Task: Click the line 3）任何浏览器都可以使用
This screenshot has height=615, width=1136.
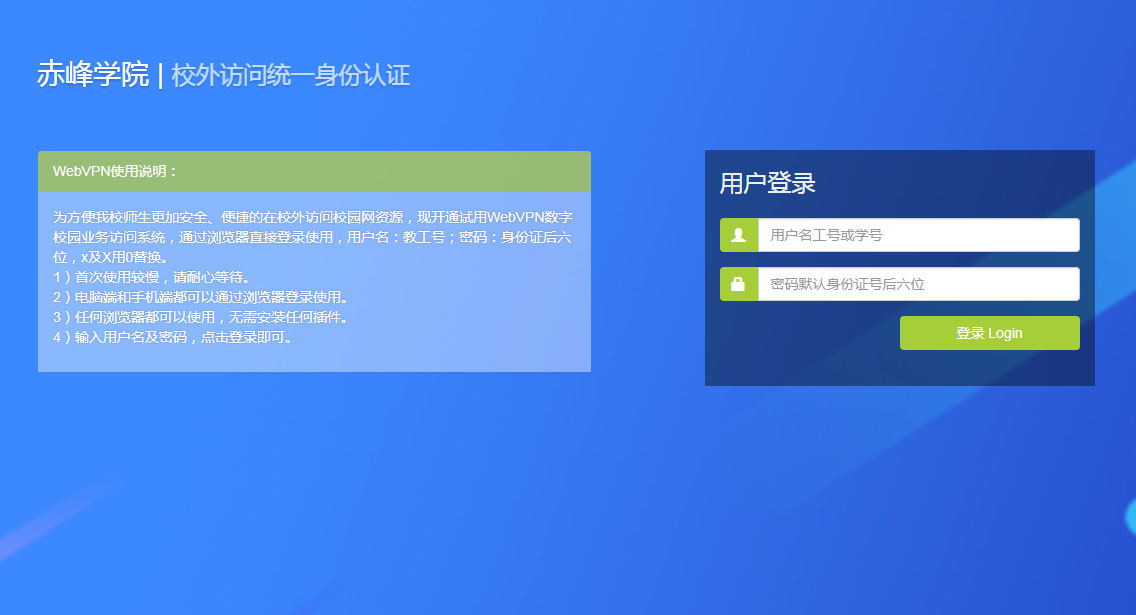Action: 201,317
